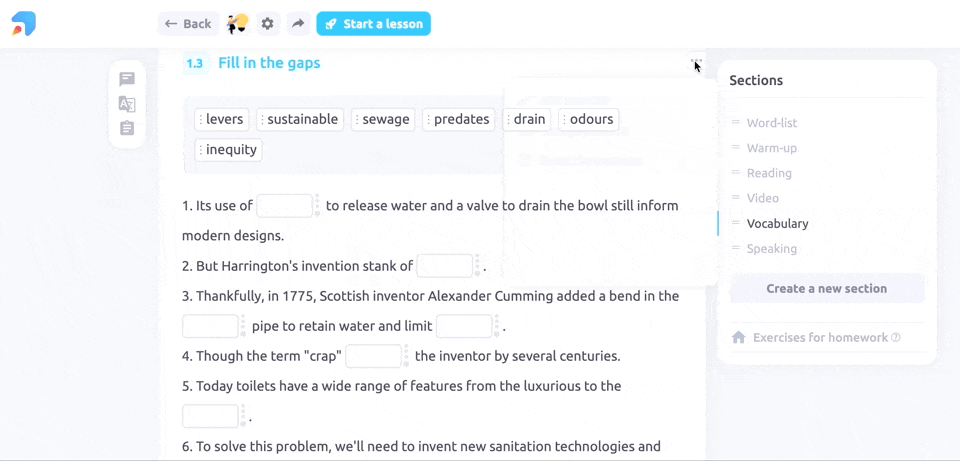Viewport: 960px width, 461px height.
Task: Open the Speaking section
Action: click(x=771, y=249)
